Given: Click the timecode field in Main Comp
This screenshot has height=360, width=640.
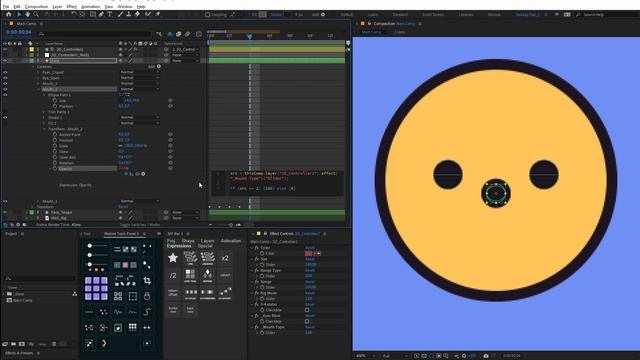Looking at the screenshot, I should (x=19, y=32).
